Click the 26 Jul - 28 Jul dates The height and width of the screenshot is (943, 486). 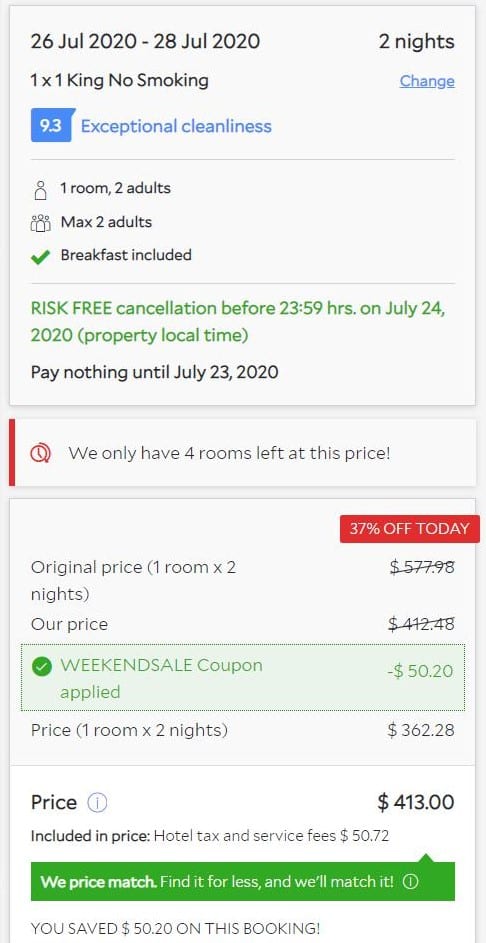pyautogui.click(x=146, y=41)
